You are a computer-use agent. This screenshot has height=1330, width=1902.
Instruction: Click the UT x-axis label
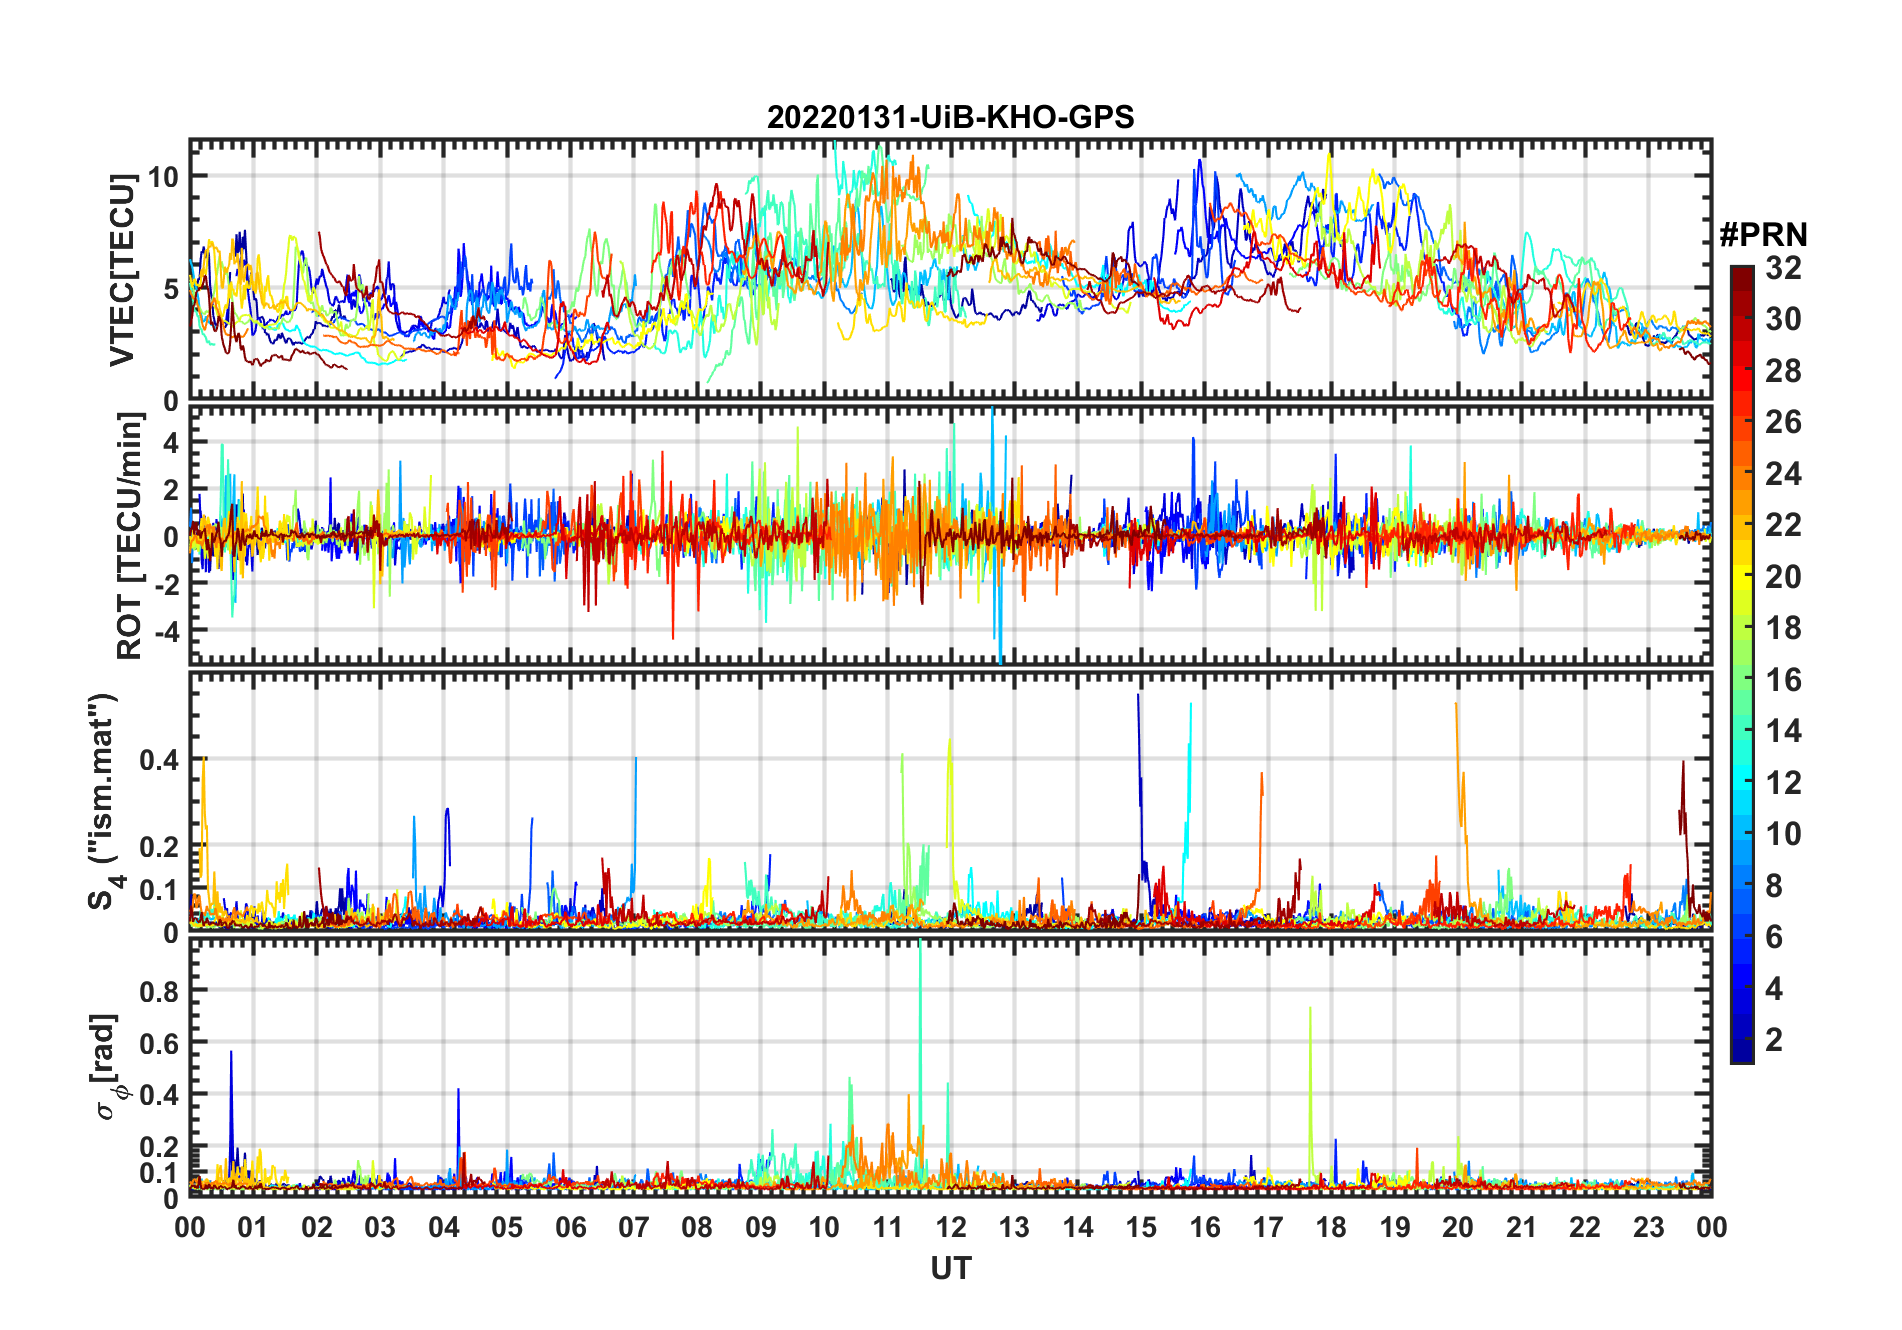[950, 1269]
